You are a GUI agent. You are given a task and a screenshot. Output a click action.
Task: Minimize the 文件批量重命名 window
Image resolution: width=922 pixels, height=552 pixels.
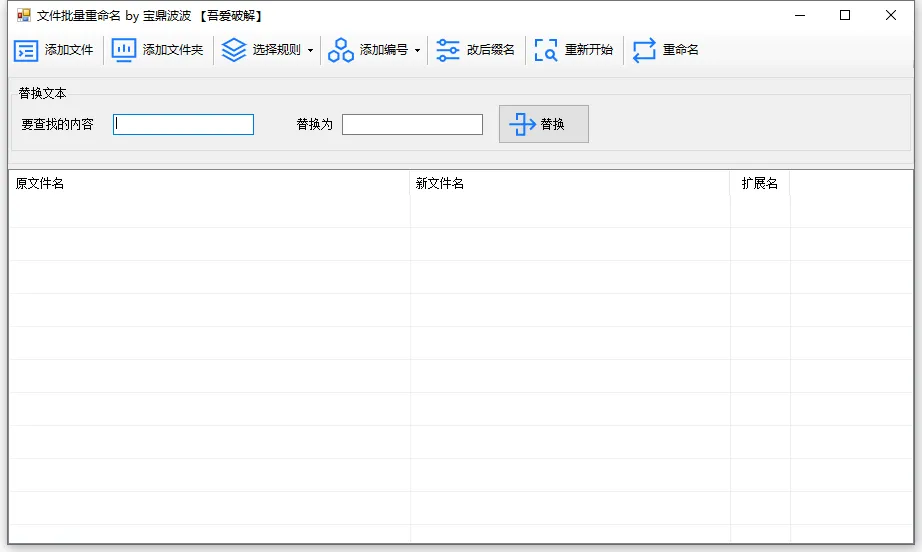click(800, 15)
